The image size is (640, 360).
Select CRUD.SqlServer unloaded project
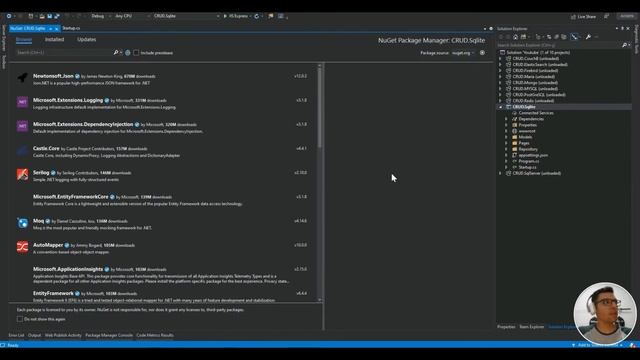click(536, 173)
